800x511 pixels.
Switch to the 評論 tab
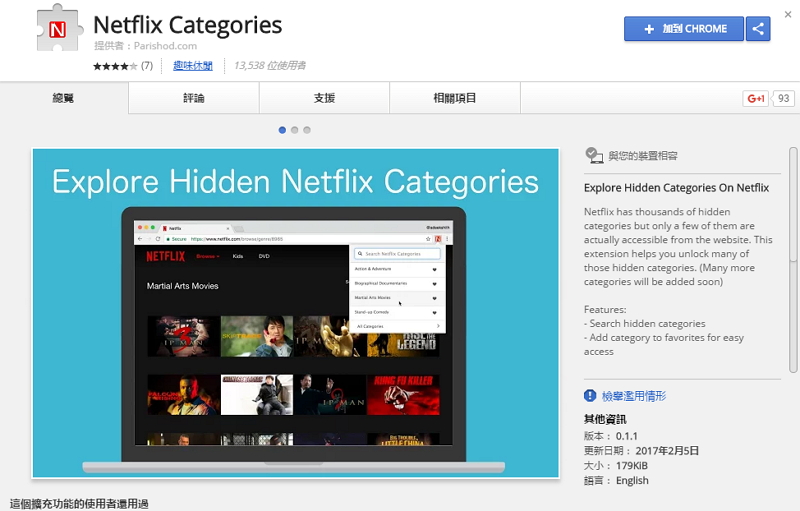[x=194, y=98]
